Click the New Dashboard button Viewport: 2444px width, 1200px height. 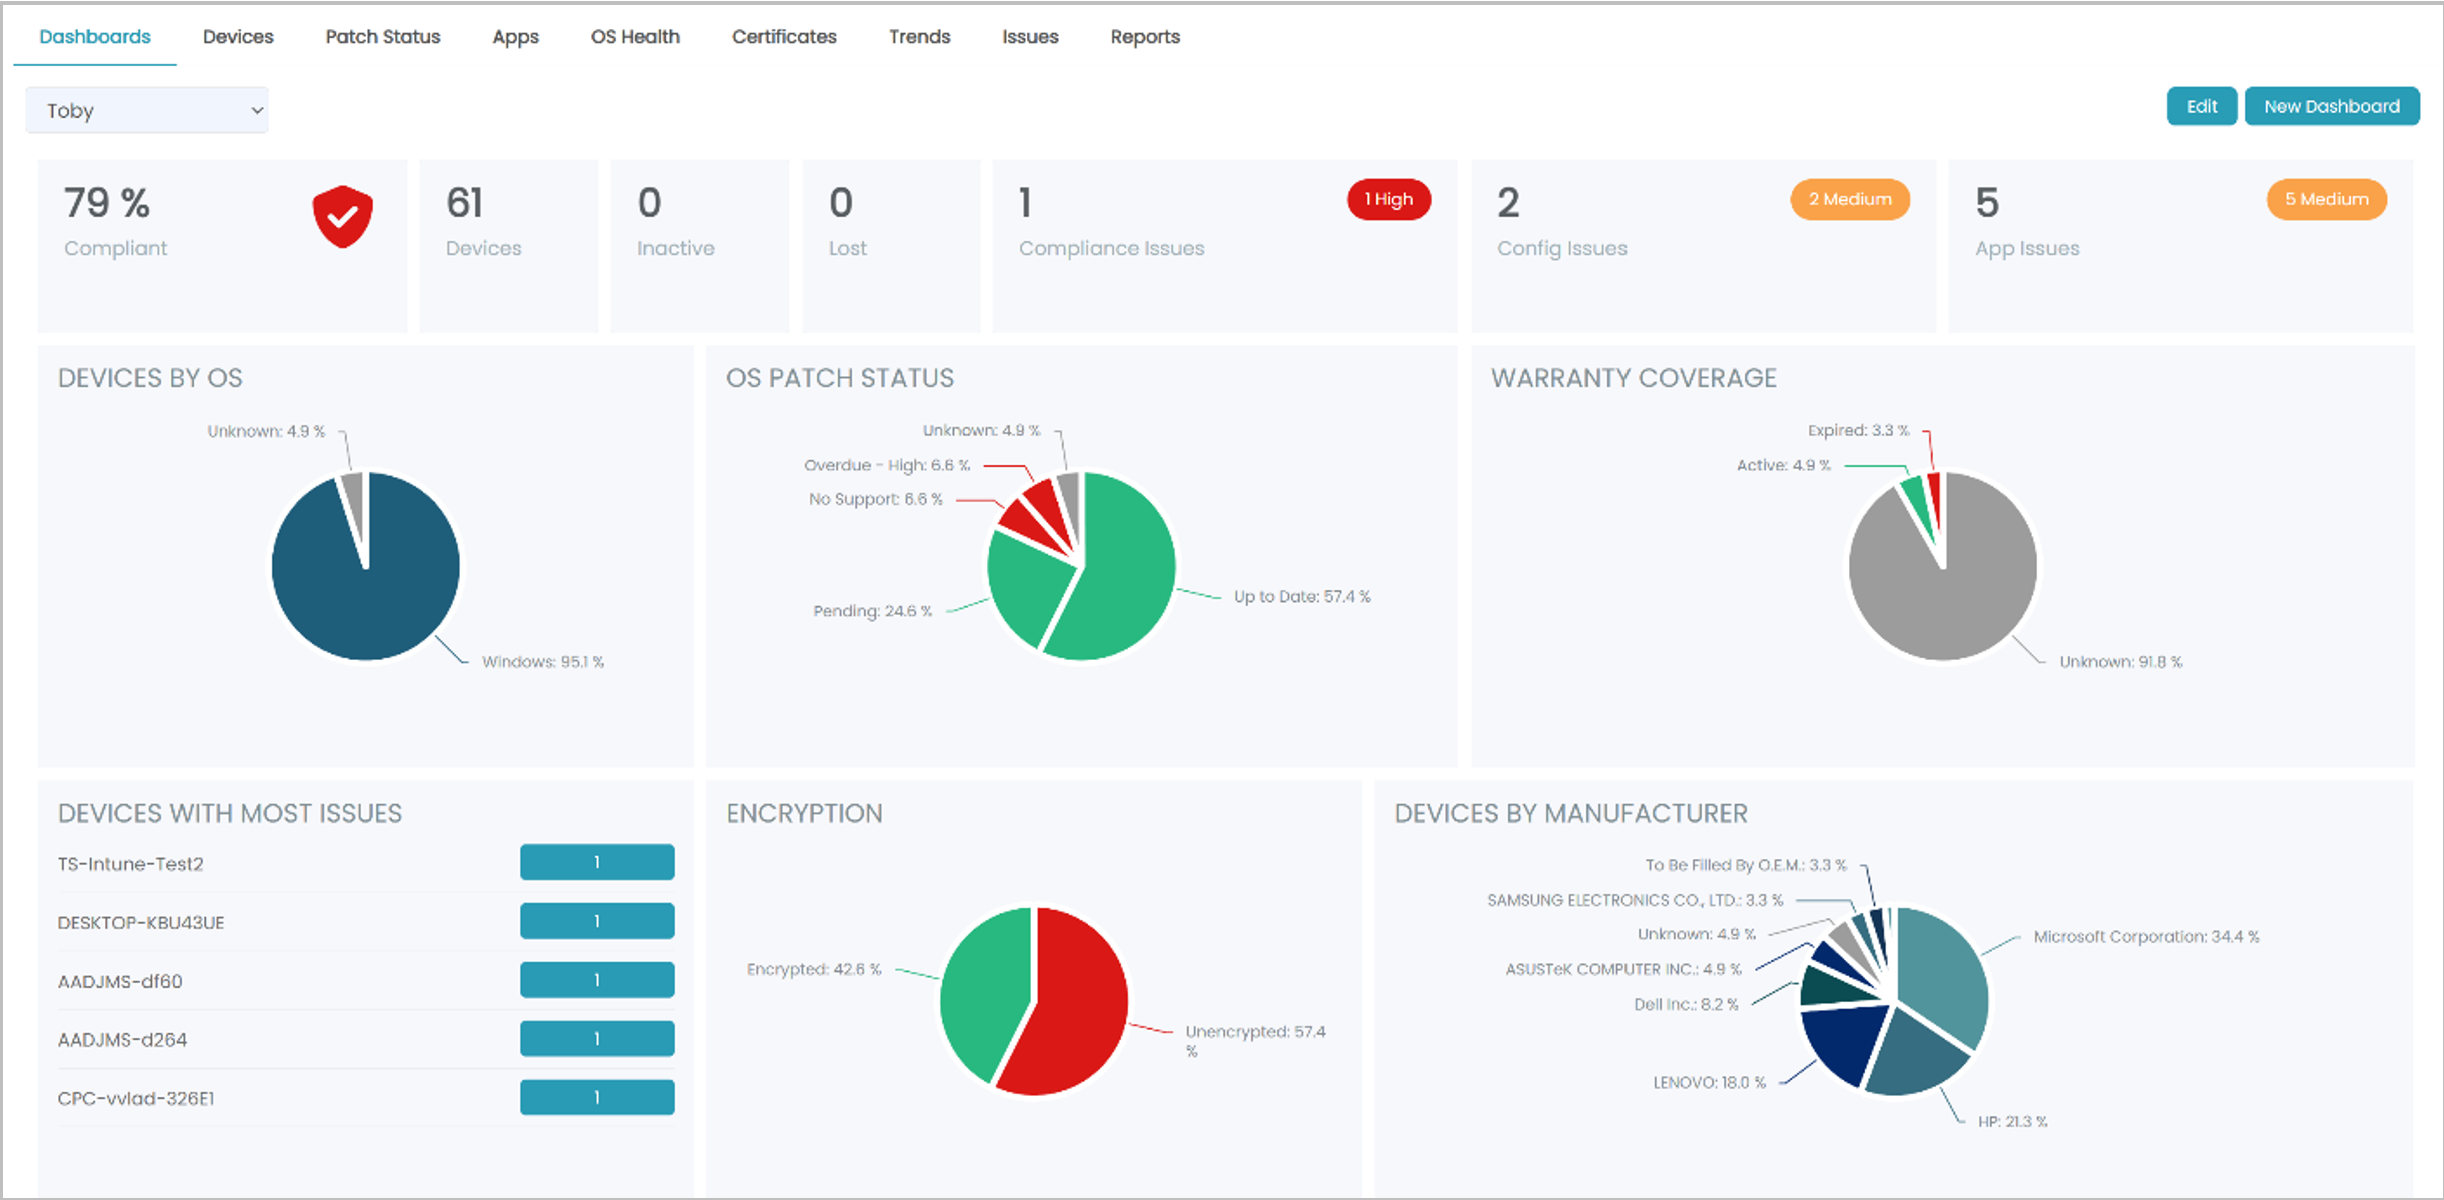2331,106
